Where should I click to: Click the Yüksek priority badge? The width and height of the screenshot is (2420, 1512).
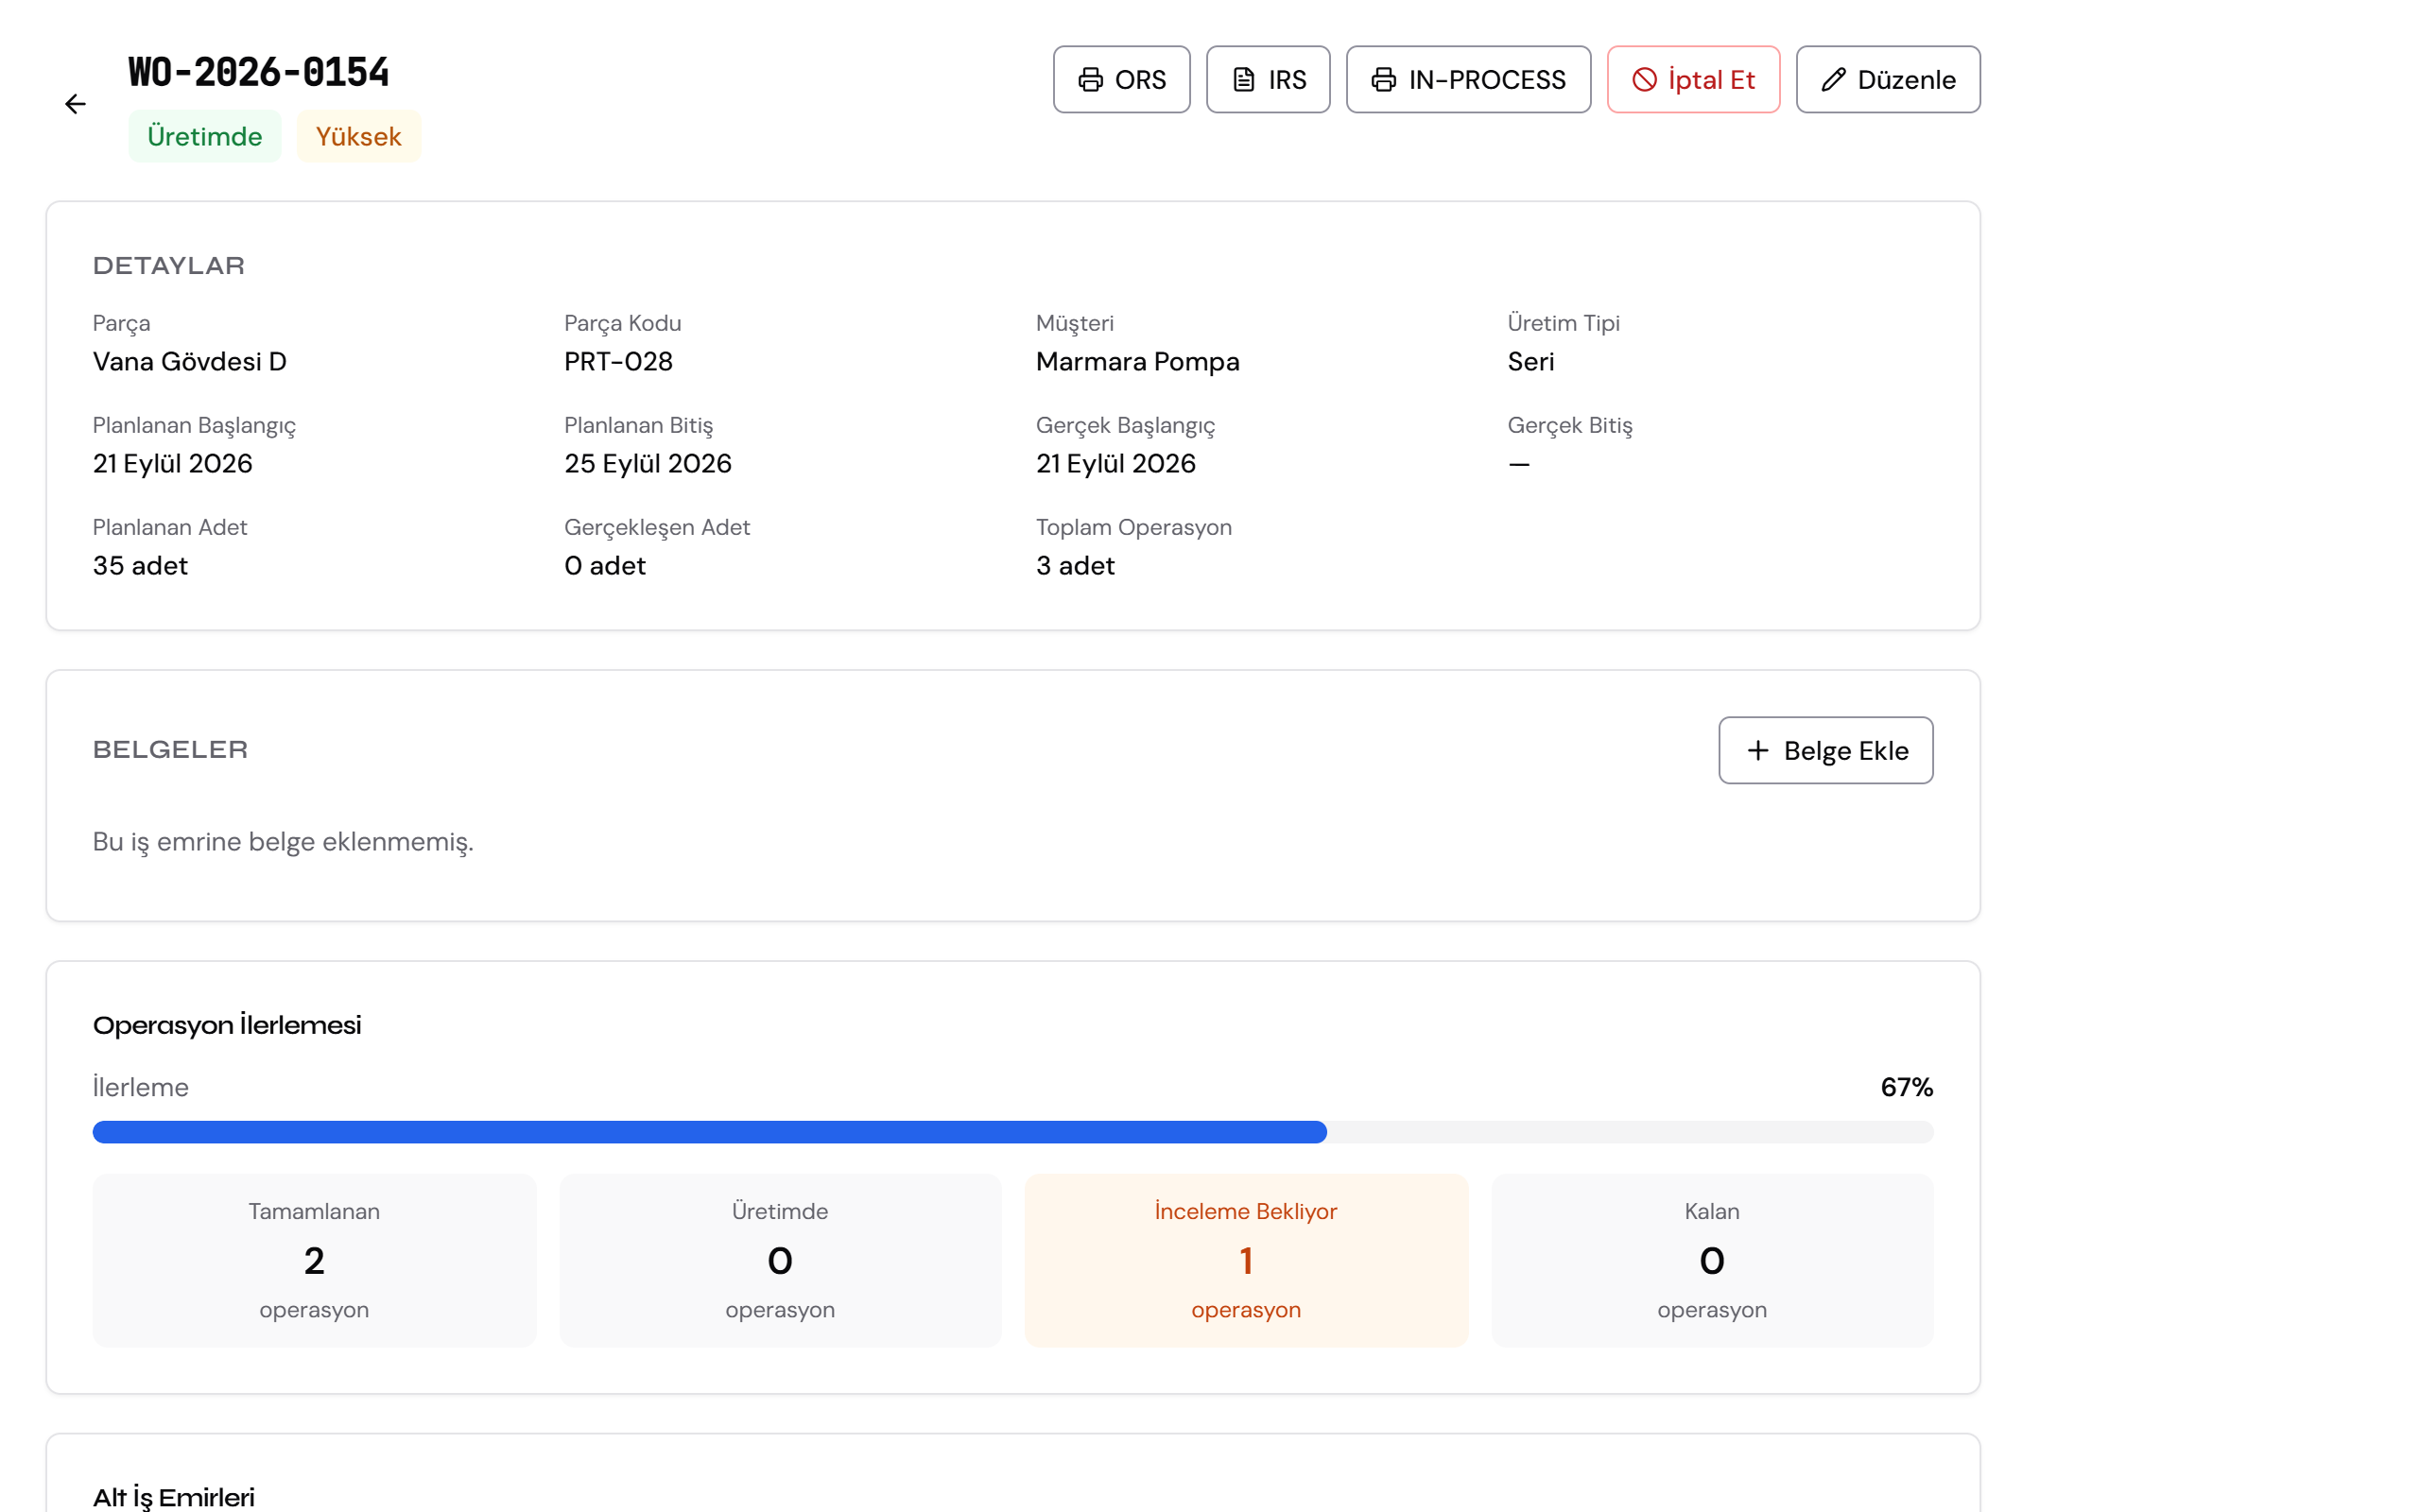click(358, 136)
